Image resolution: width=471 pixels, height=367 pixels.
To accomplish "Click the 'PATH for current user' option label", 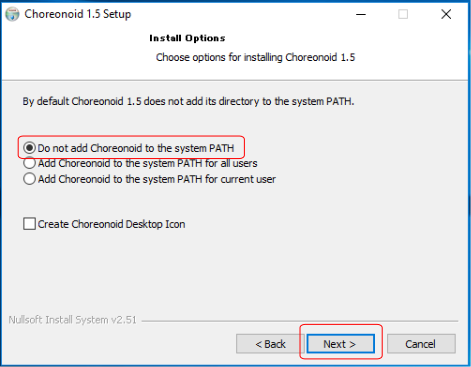I will click(157, 179).
